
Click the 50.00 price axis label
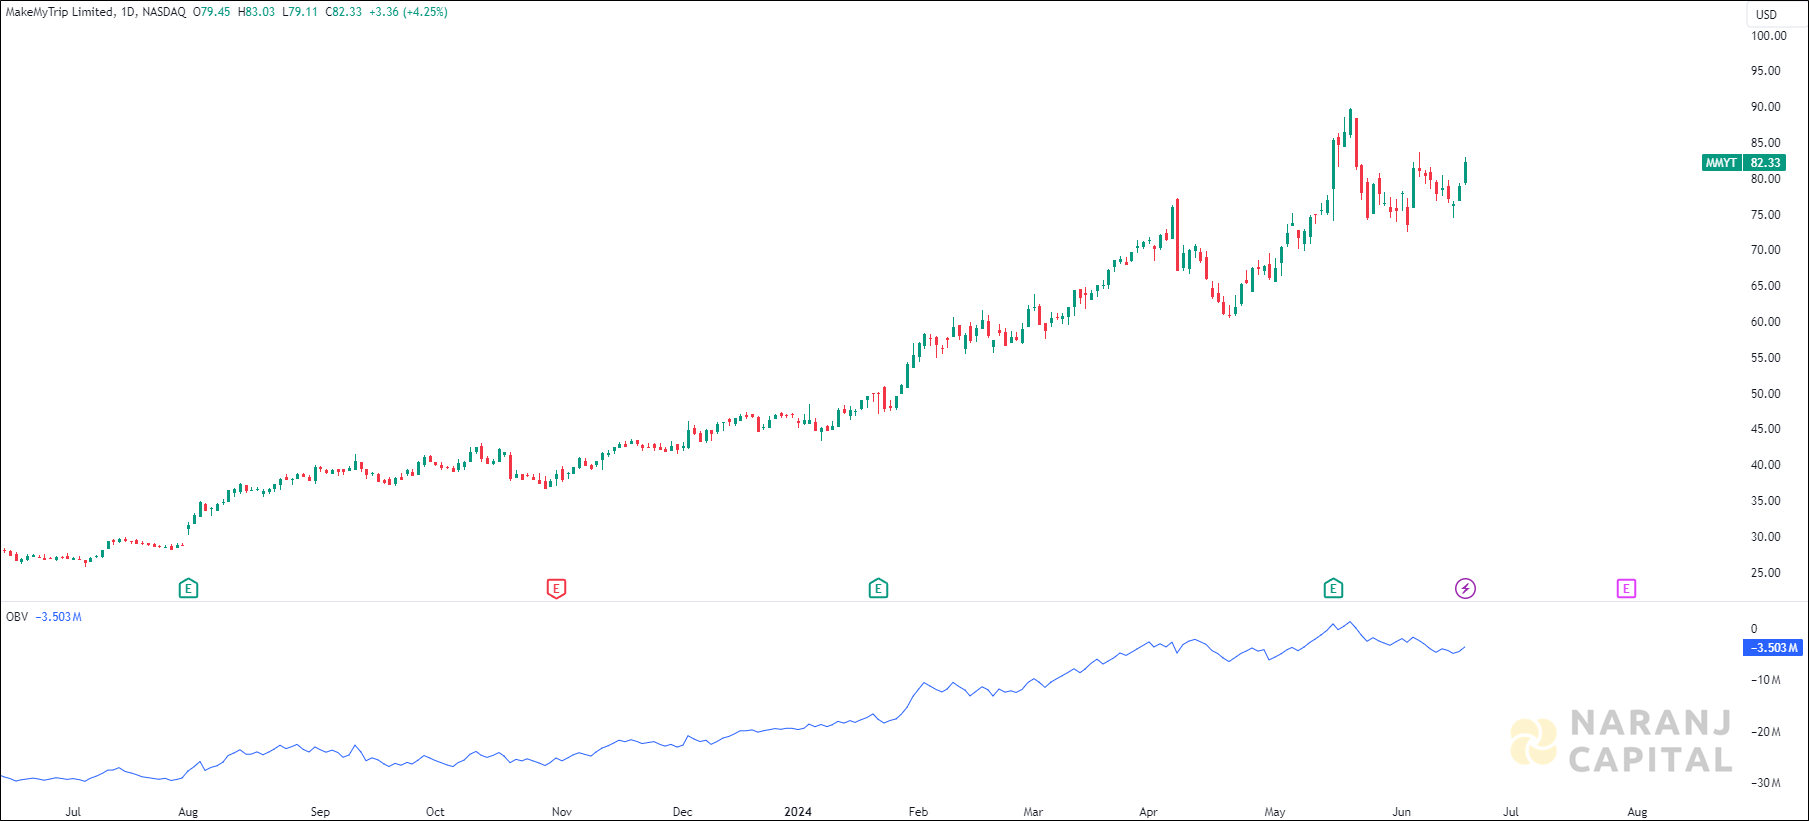point(1765,394)
